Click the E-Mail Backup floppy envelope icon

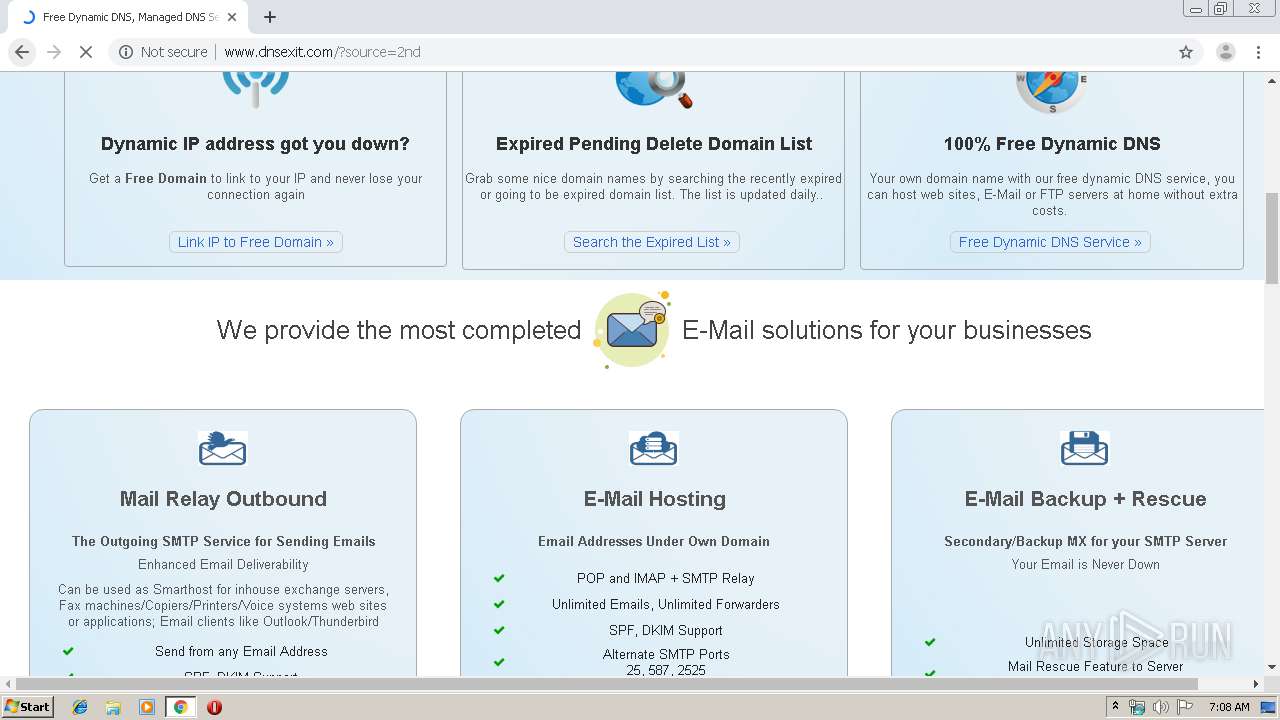tap(1085, 448)
